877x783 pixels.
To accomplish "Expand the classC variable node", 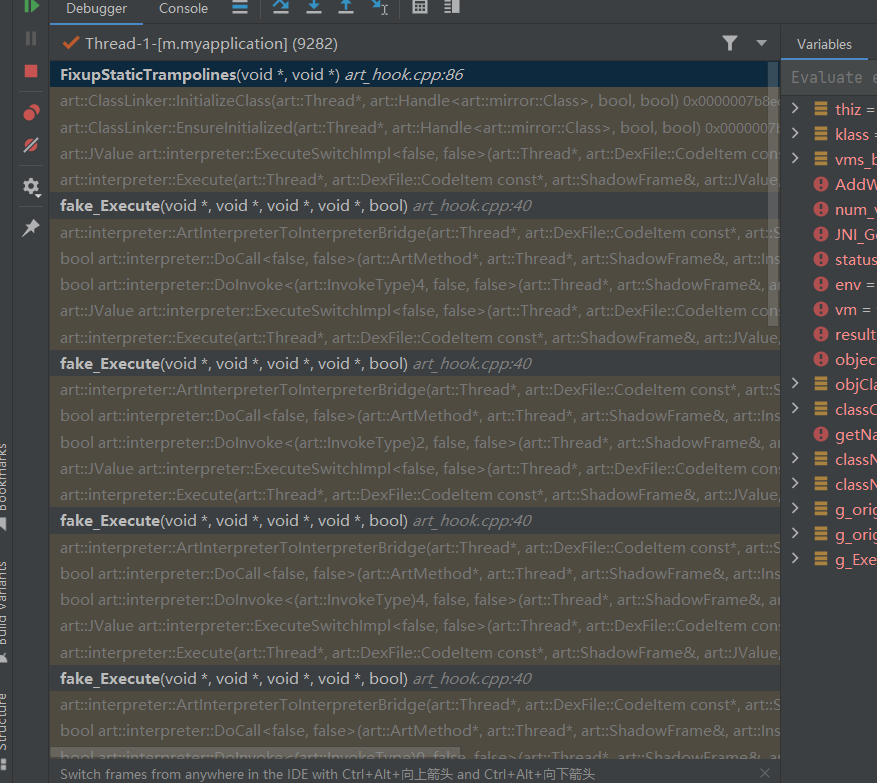I will tap(795, 408).
